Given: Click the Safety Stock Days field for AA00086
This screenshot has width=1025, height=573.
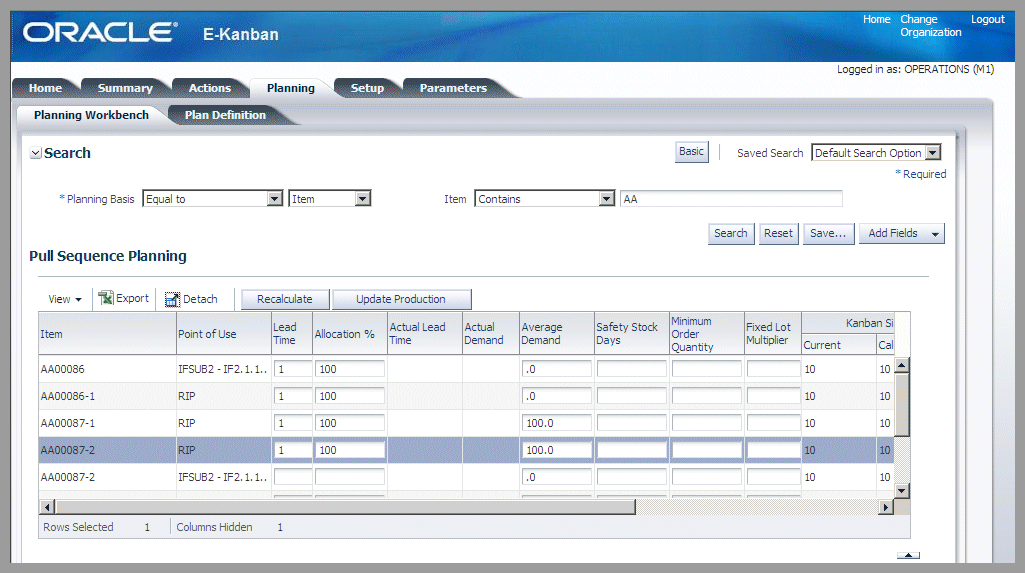Looking at the screenshot, I should coord(631,369).
